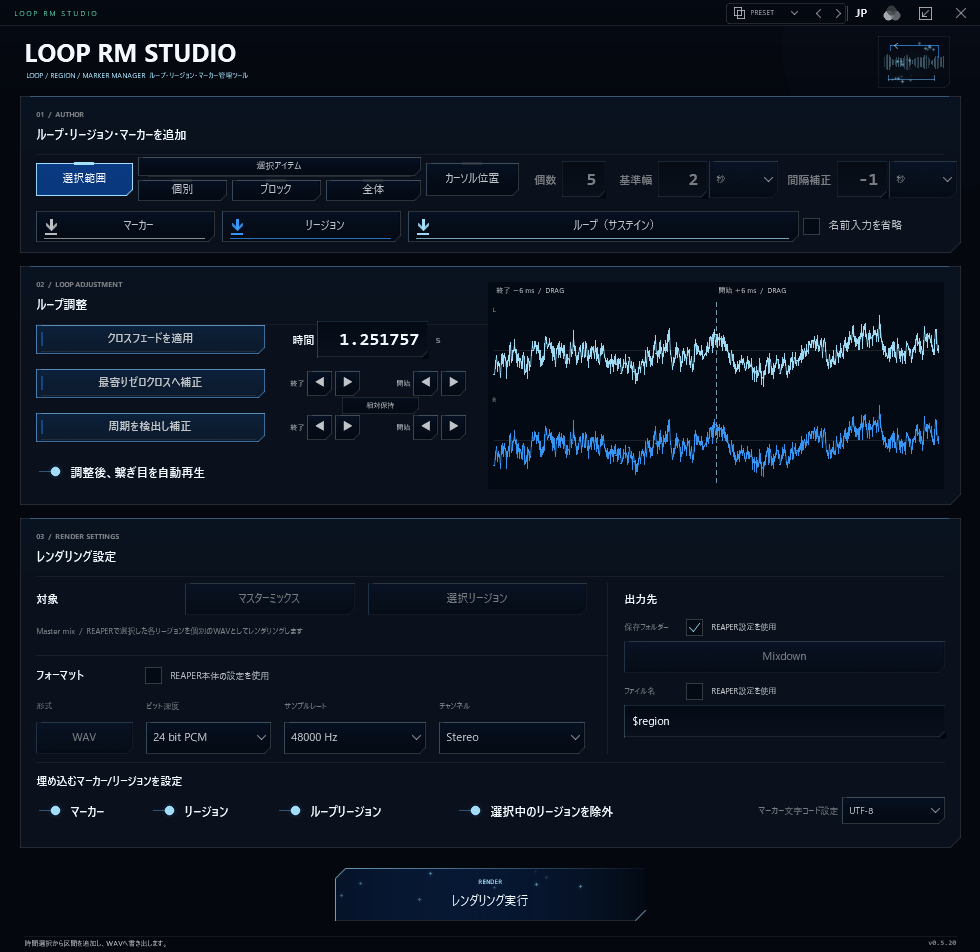The height and width of the screenshot is (952, 980).
Task: Expand the 24 bit PCM dropdown
Action: [208, 738]
